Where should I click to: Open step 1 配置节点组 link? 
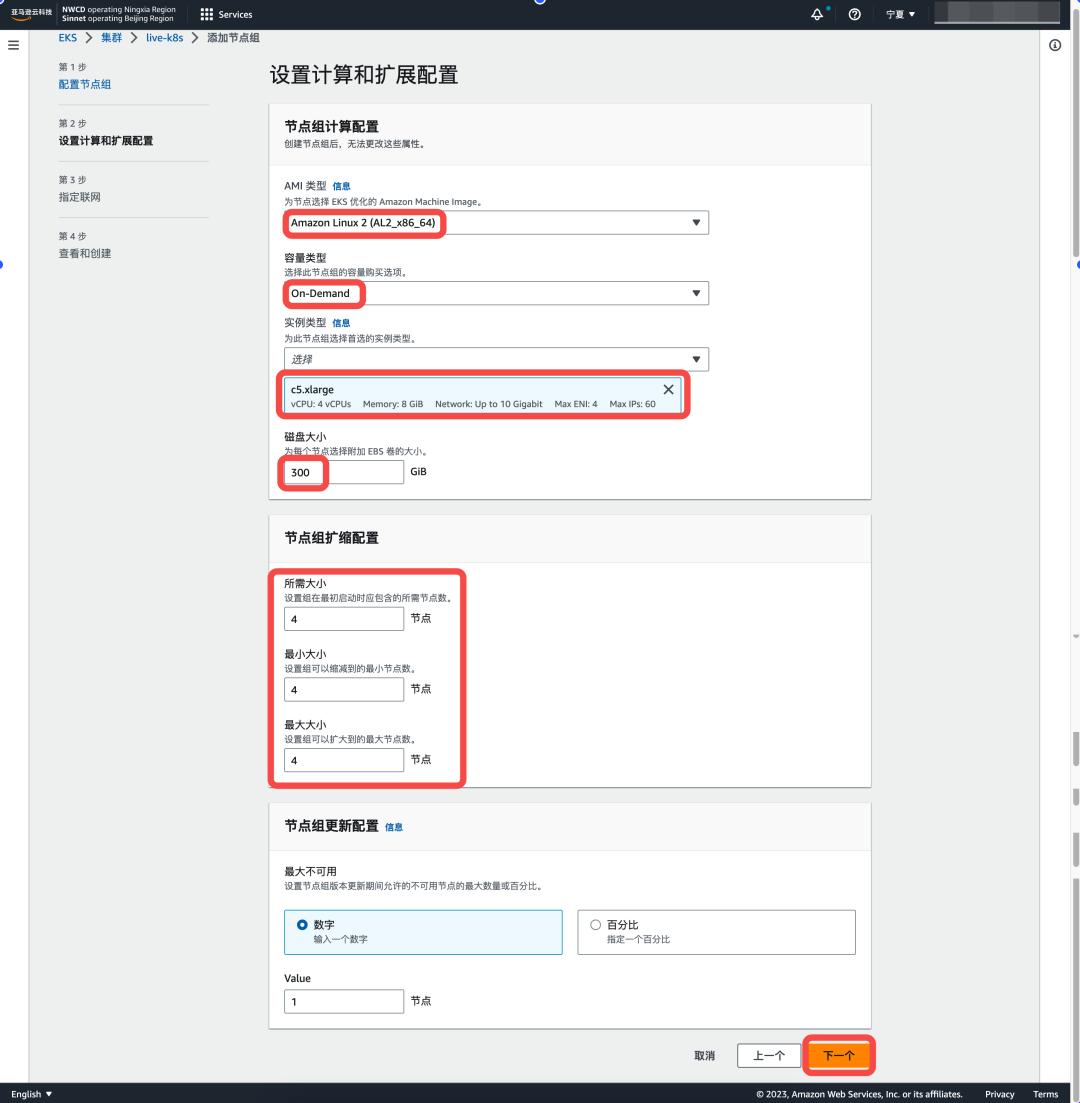click(84, 84)
